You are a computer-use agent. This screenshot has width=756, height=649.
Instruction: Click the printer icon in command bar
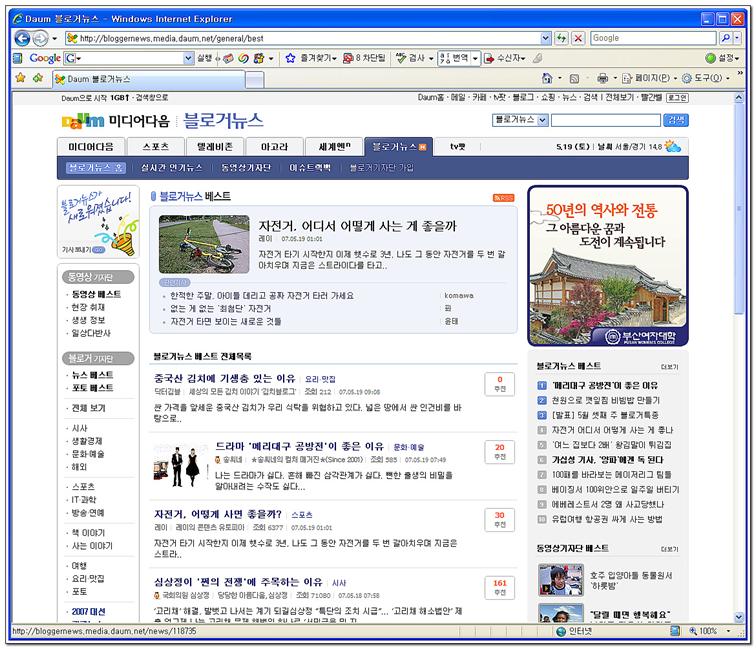point(603,78)
